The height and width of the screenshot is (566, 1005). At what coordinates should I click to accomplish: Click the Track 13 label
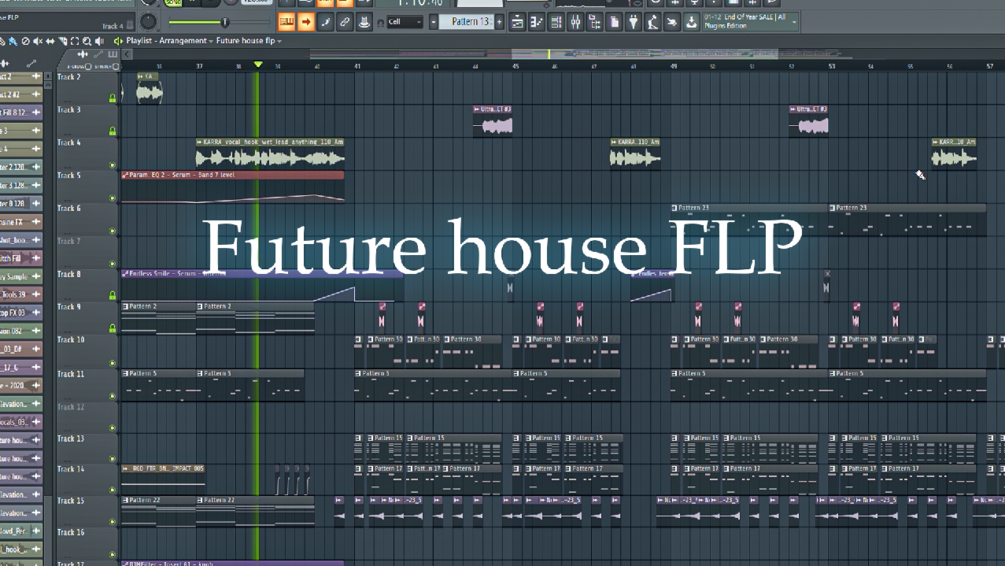point(71,439)
